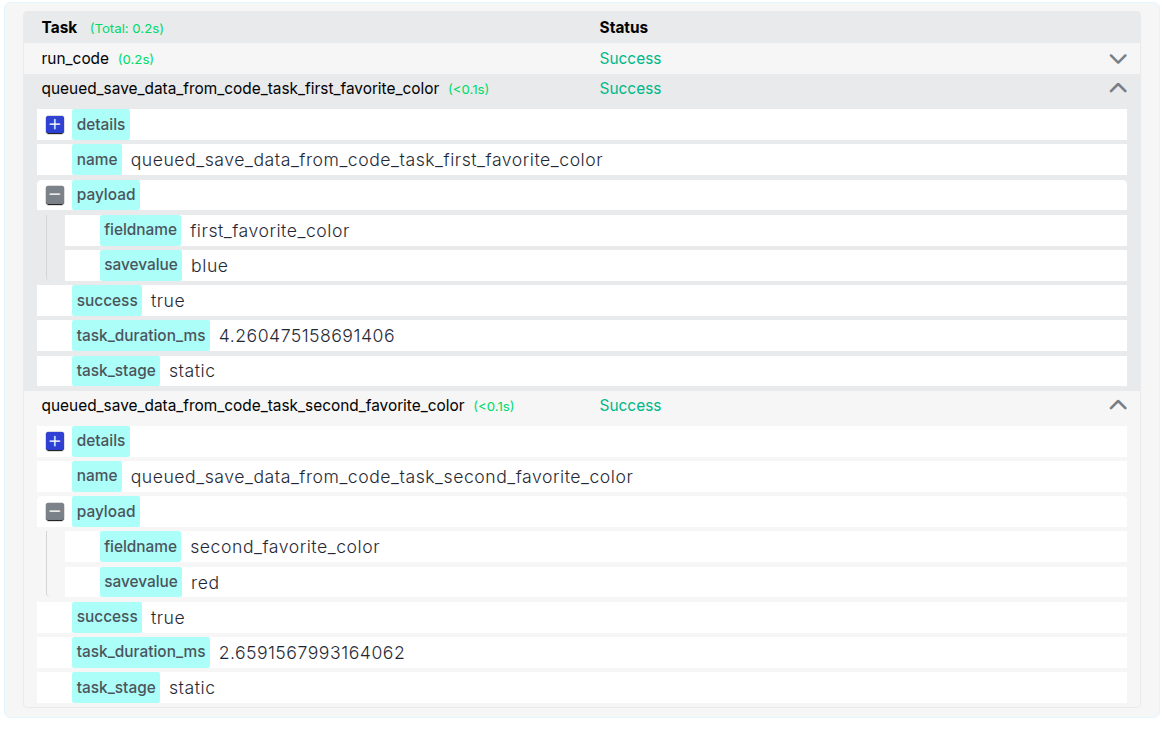Viewport: 1163px width, 745px height.
Task: Click the run_code task name
Action: tap(75, 59)
